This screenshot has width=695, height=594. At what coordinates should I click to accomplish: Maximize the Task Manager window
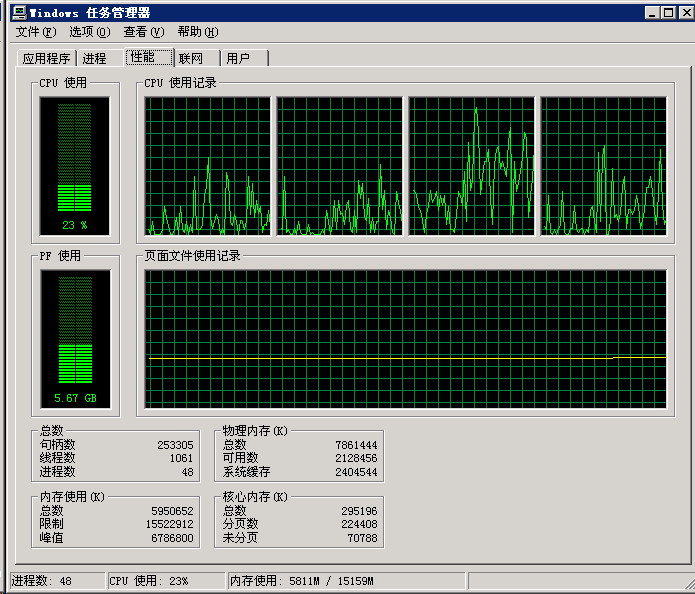(668, 13)
